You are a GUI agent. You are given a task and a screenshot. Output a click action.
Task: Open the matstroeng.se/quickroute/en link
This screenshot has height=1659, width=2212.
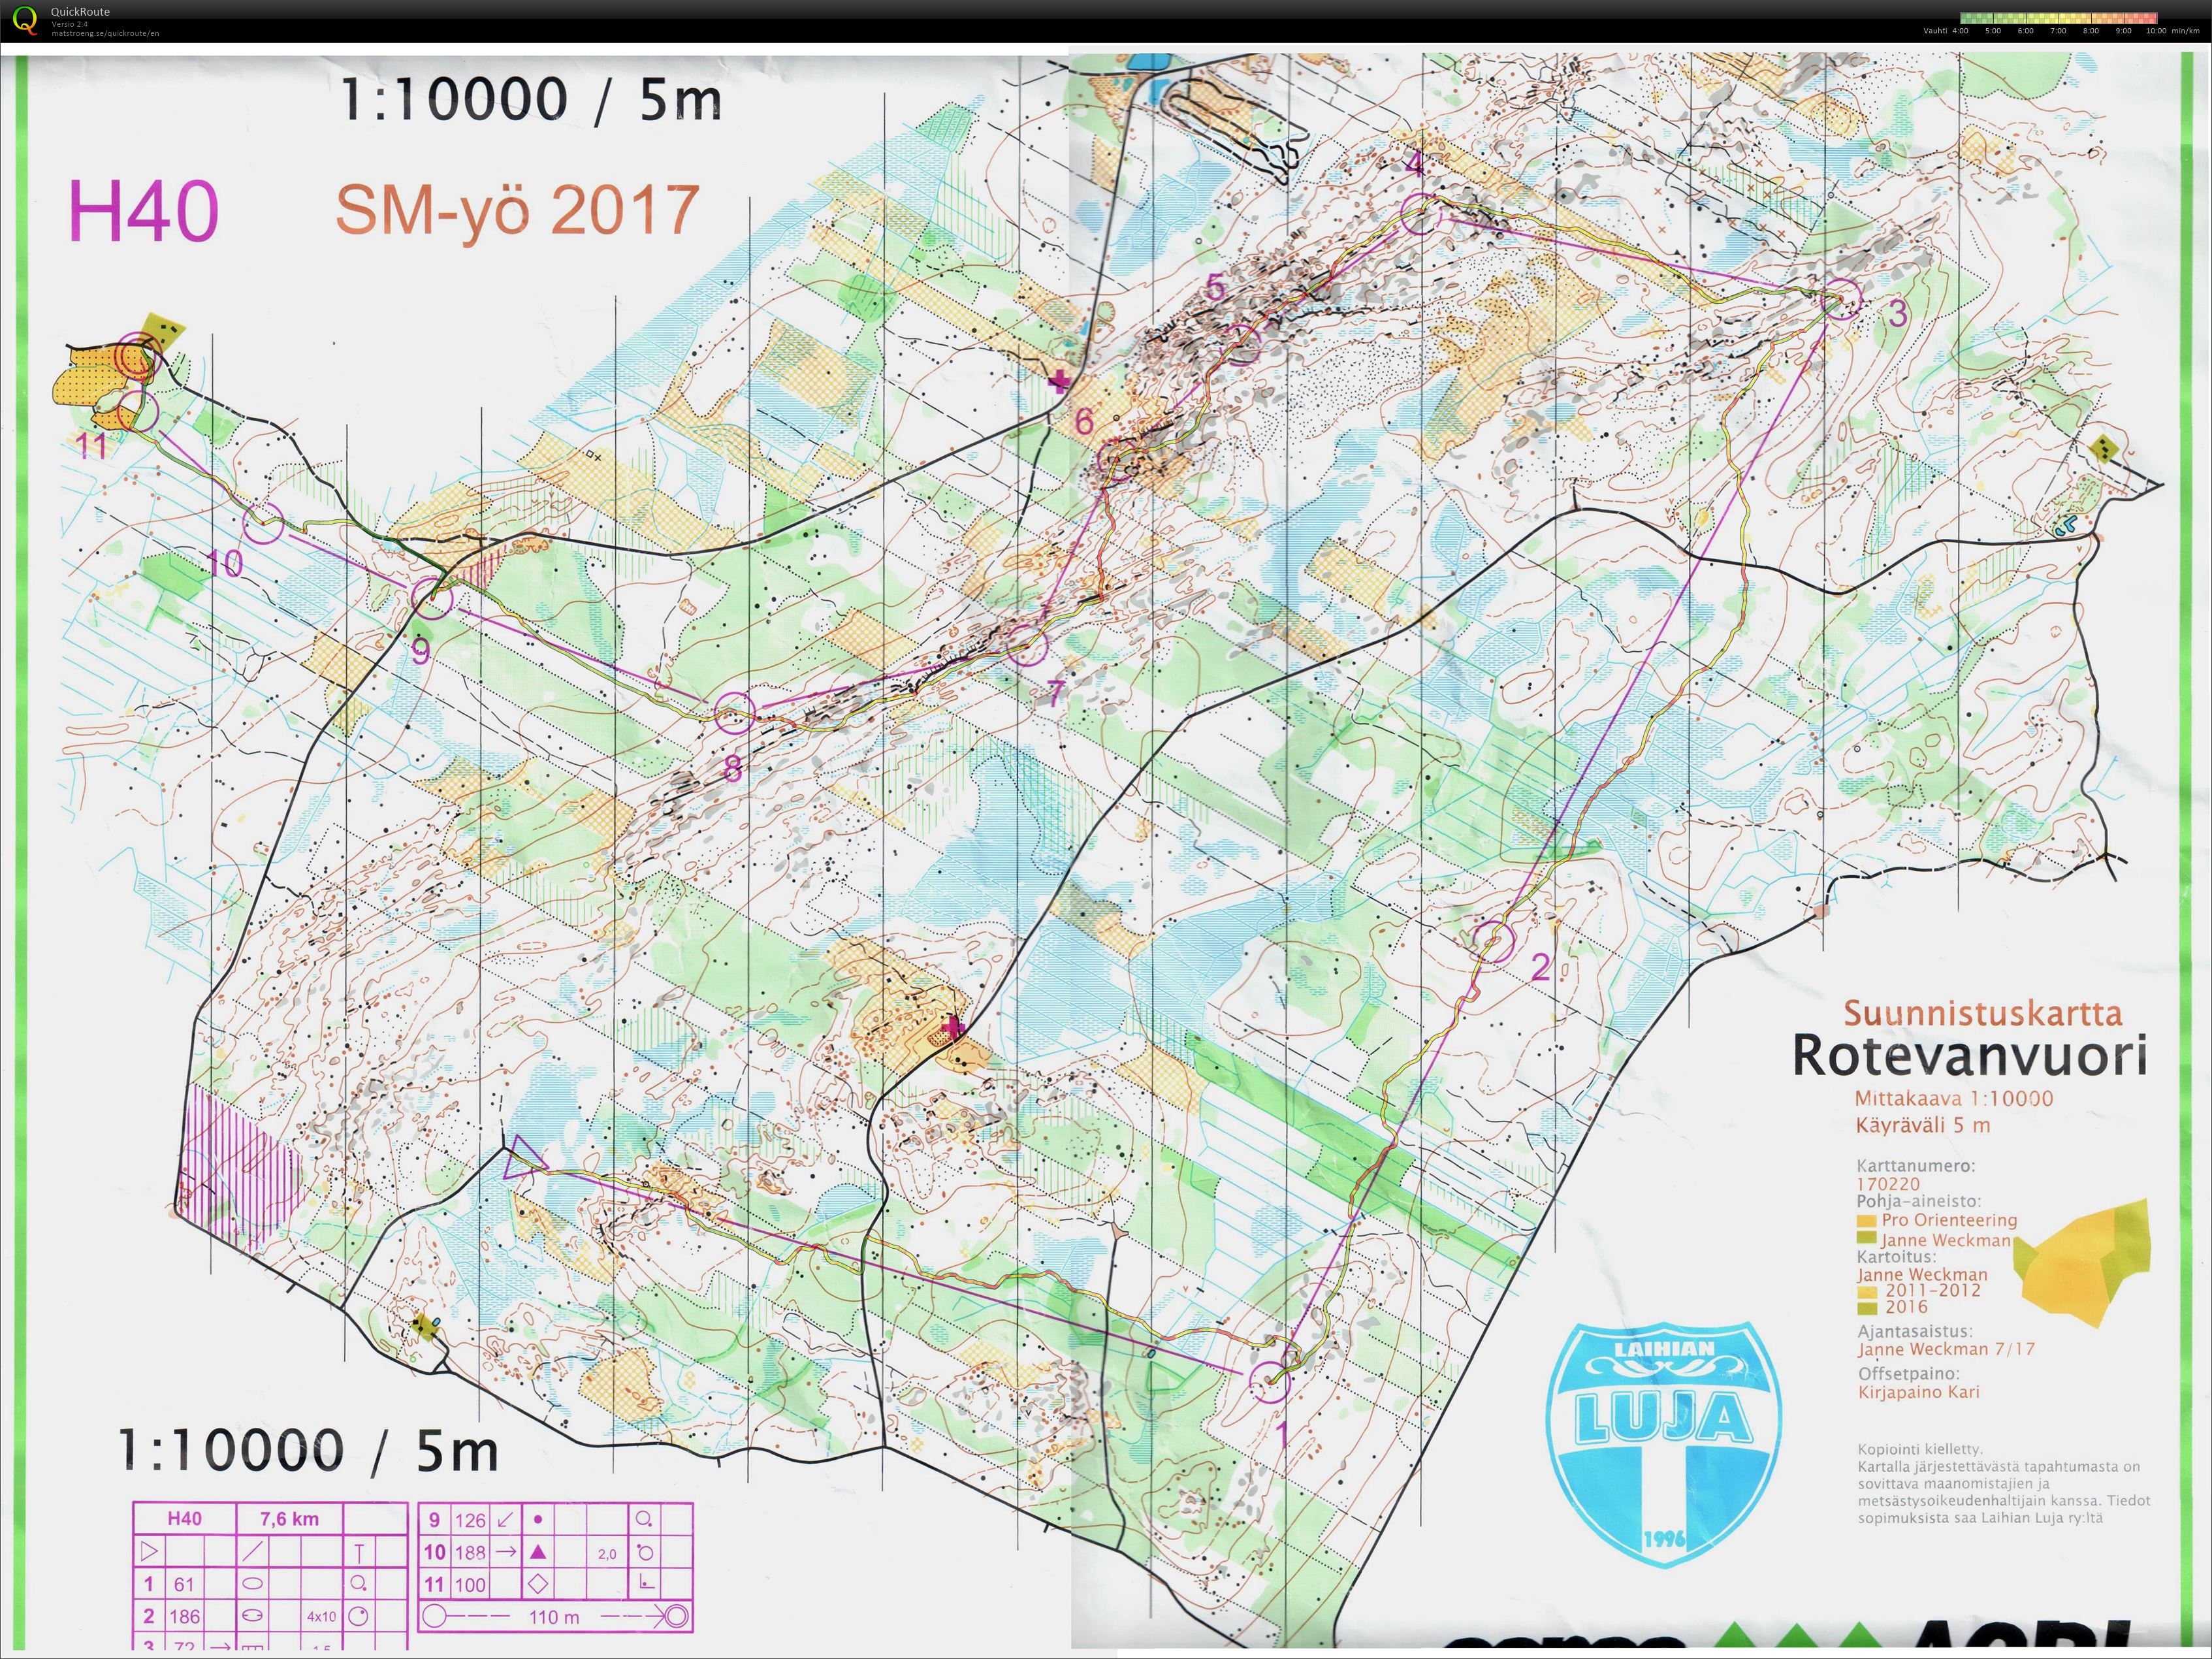(x=105, y=33)
